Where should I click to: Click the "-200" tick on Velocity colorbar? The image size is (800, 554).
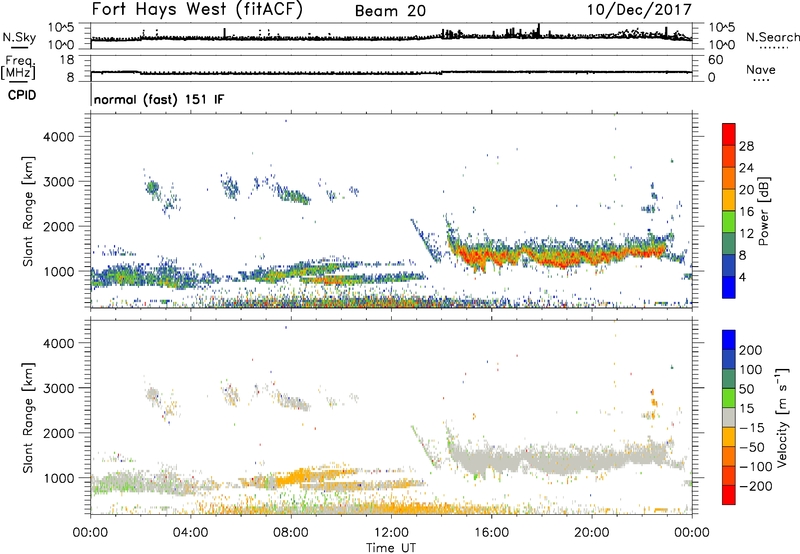pos(755,486)
